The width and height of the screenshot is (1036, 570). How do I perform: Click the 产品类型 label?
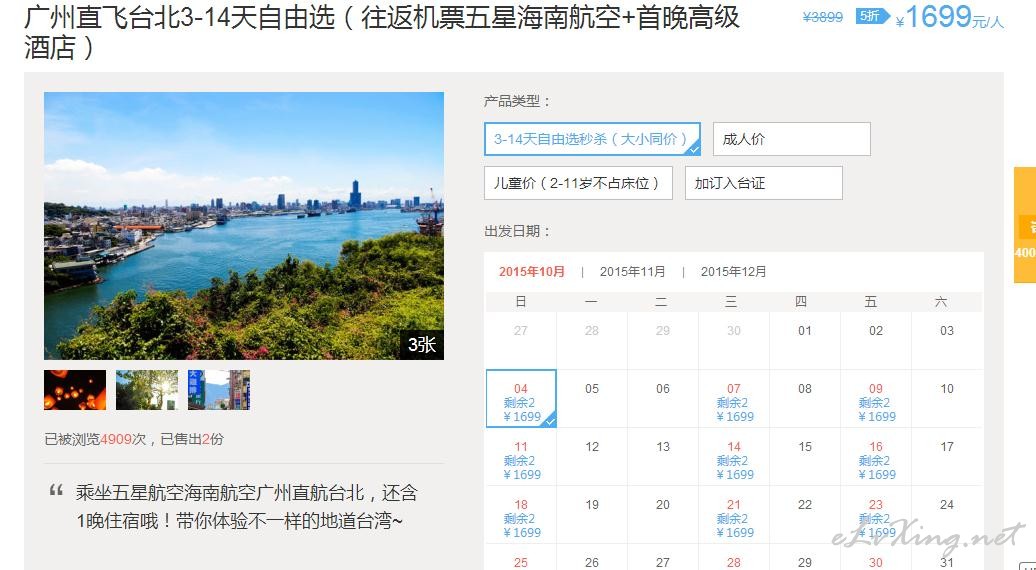coord(517,101)
